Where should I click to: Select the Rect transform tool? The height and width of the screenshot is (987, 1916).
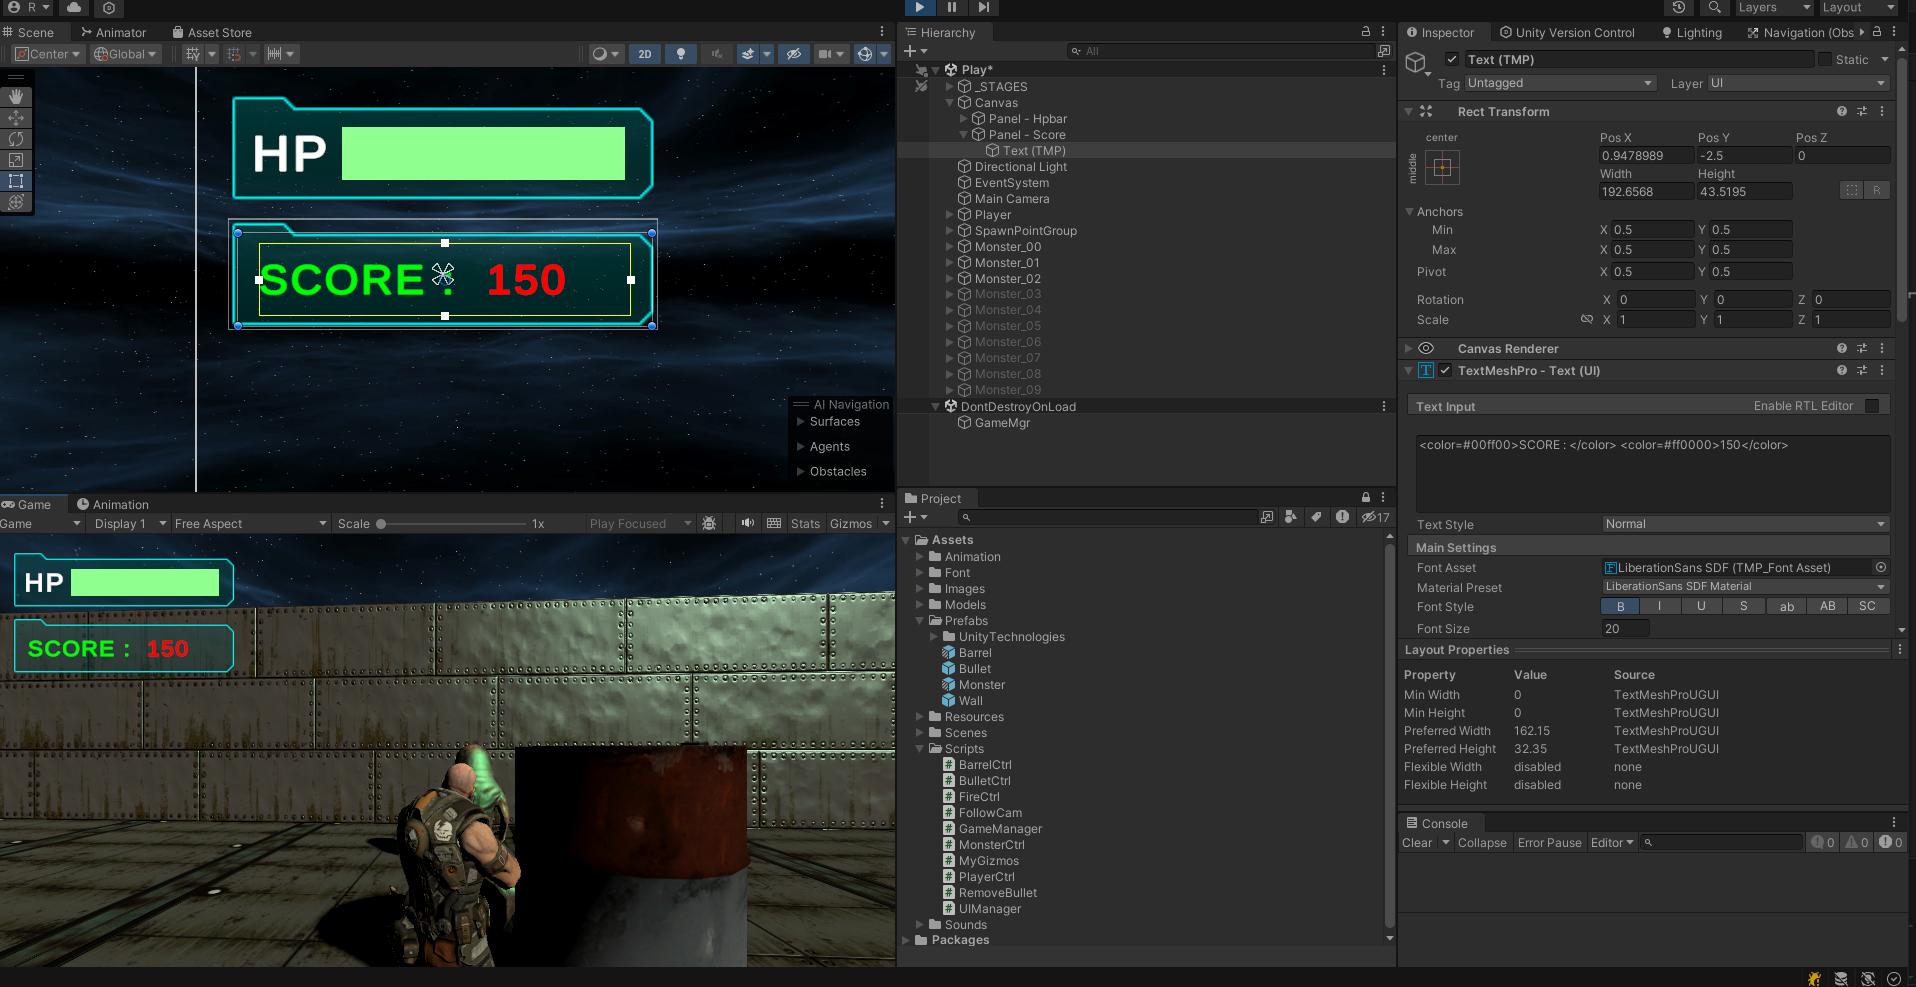16,181
